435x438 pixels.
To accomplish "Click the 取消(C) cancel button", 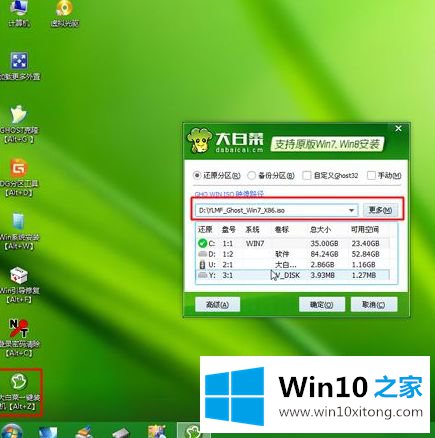I will [x=374, y=305].
